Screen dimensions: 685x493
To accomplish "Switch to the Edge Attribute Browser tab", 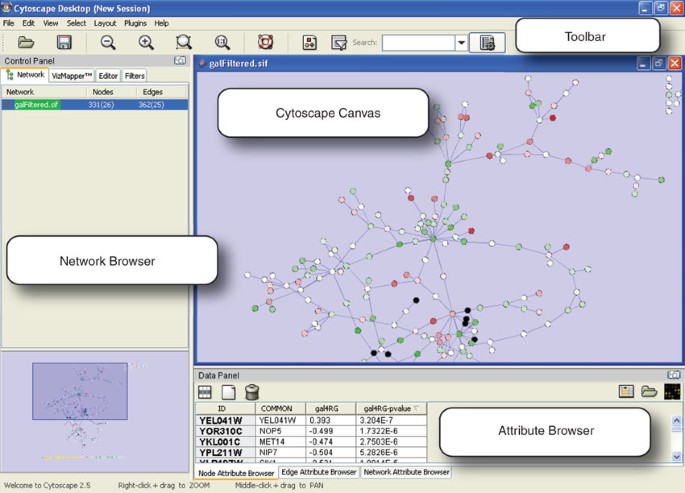I will click(x=316, y=471).
